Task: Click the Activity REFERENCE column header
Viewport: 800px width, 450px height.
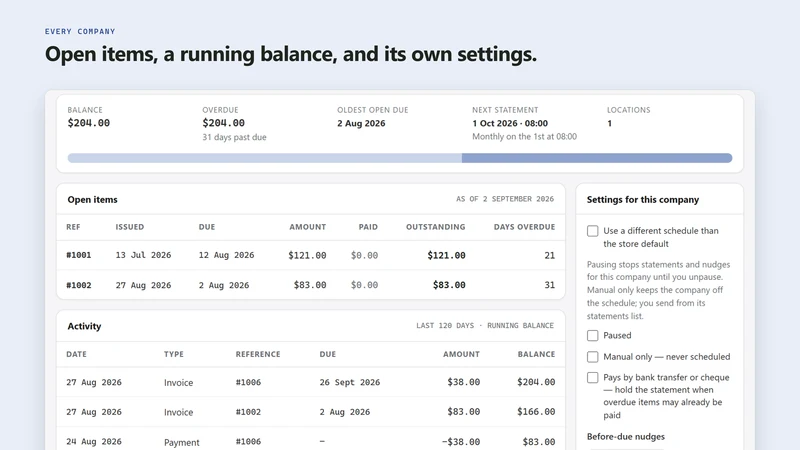Action: click(258, 354)
